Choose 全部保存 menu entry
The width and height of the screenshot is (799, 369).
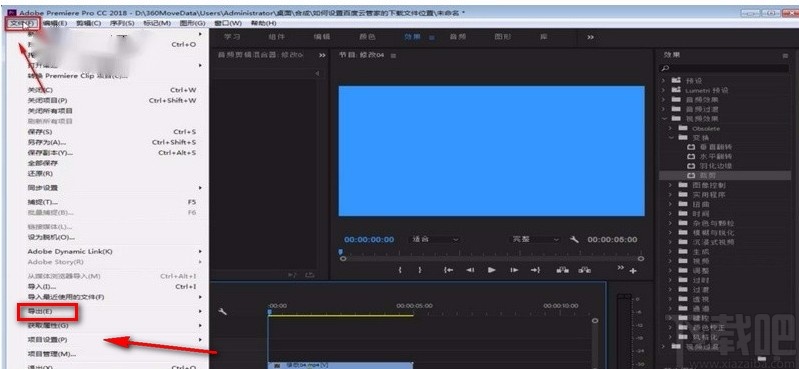(42, 164)
